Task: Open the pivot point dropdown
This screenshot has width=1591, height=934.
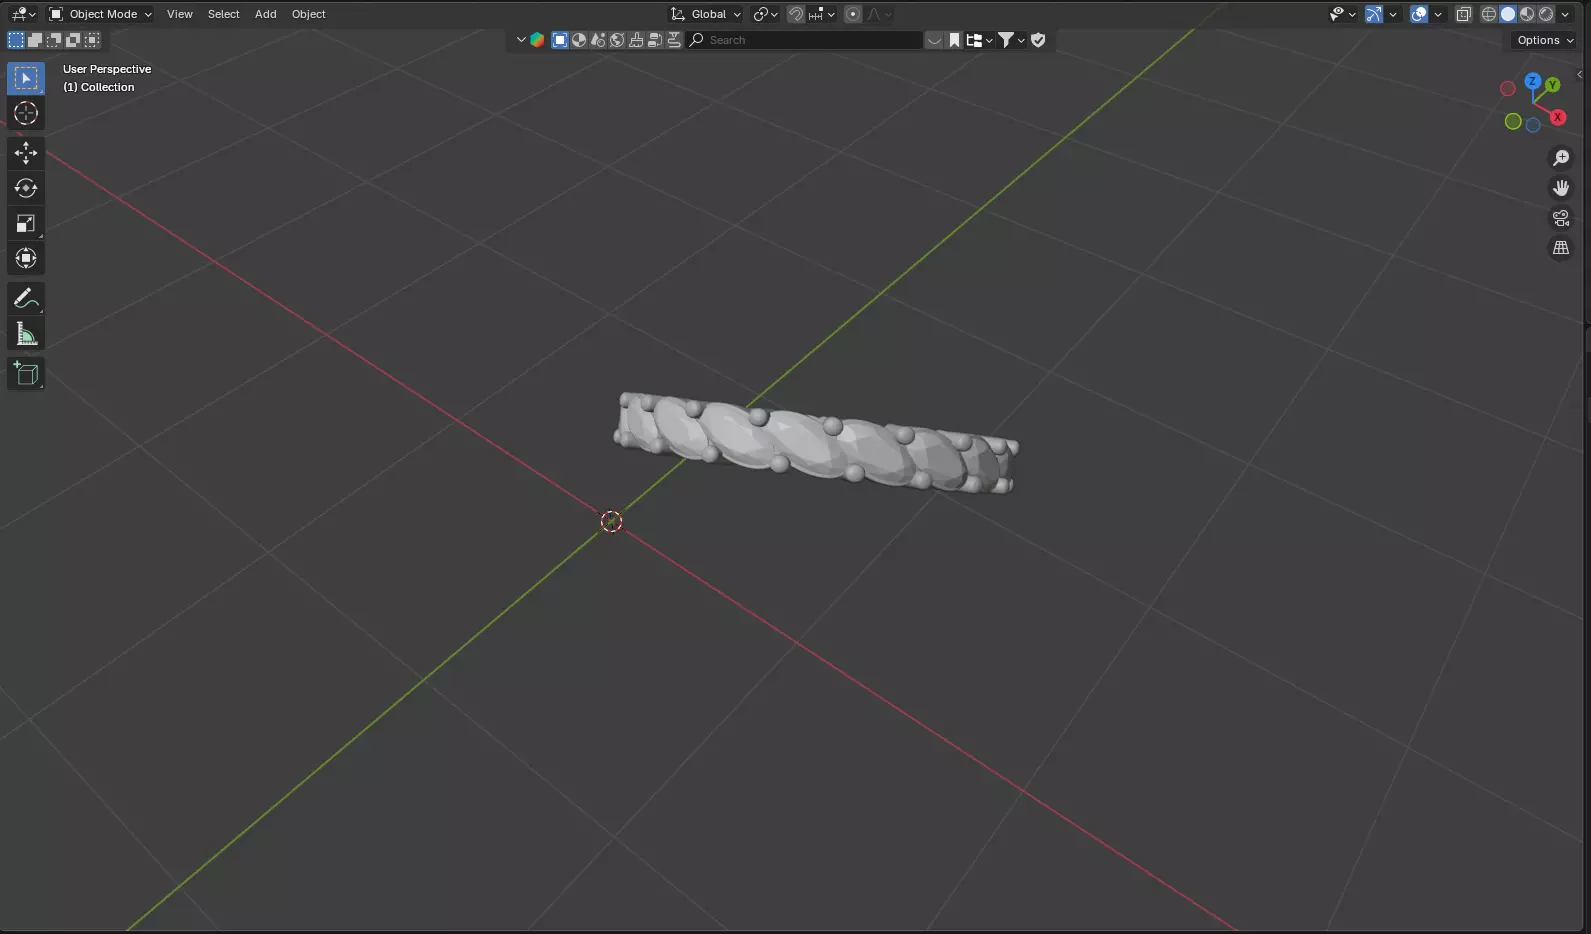Action: point(766,14)
